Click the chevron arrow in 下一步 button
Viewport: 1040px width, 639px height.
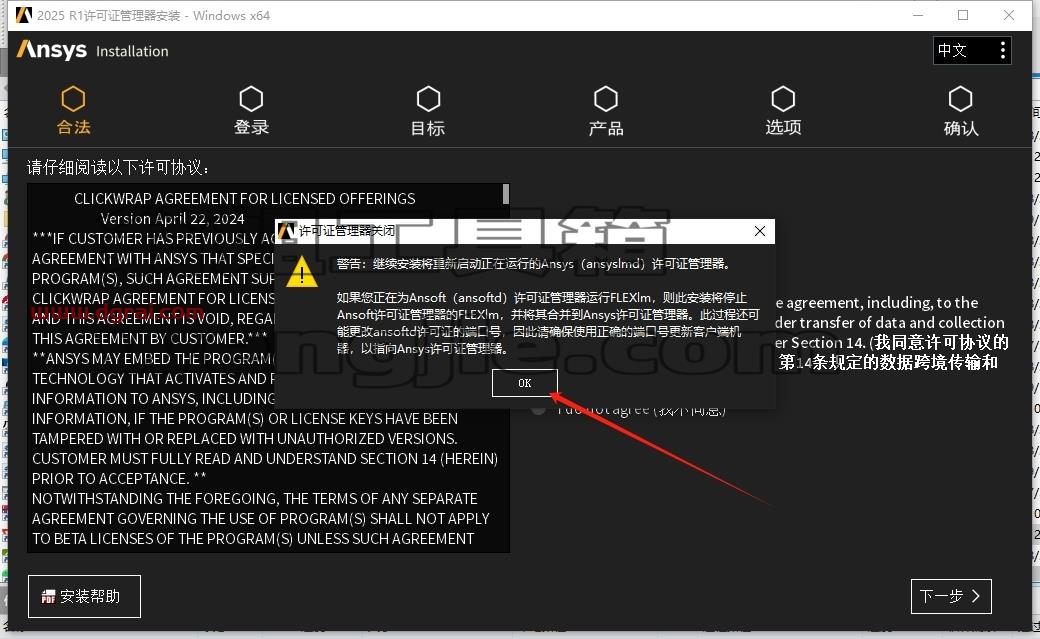pyautogui.click(x=976, y=596)
